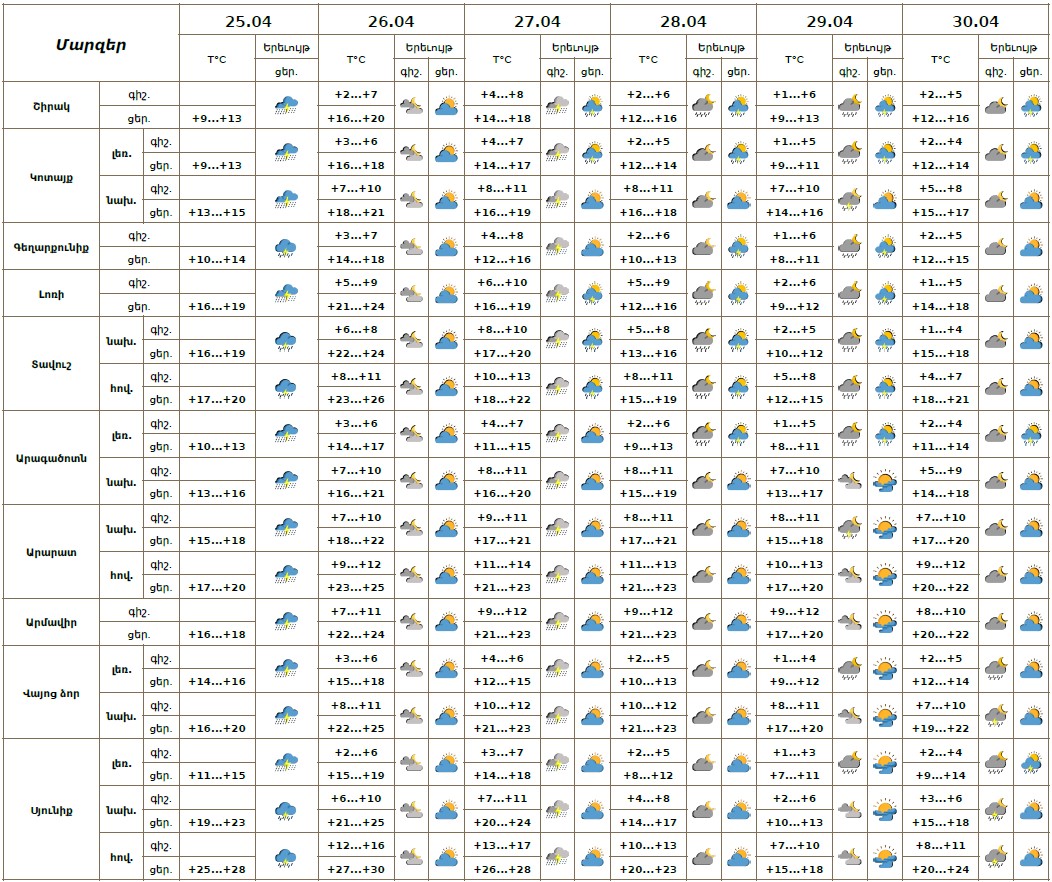Viewport: 1052px width, 882px height.
Task: Click Գեղարքունիք rain icon for 25.04
Action: point(286,247)
